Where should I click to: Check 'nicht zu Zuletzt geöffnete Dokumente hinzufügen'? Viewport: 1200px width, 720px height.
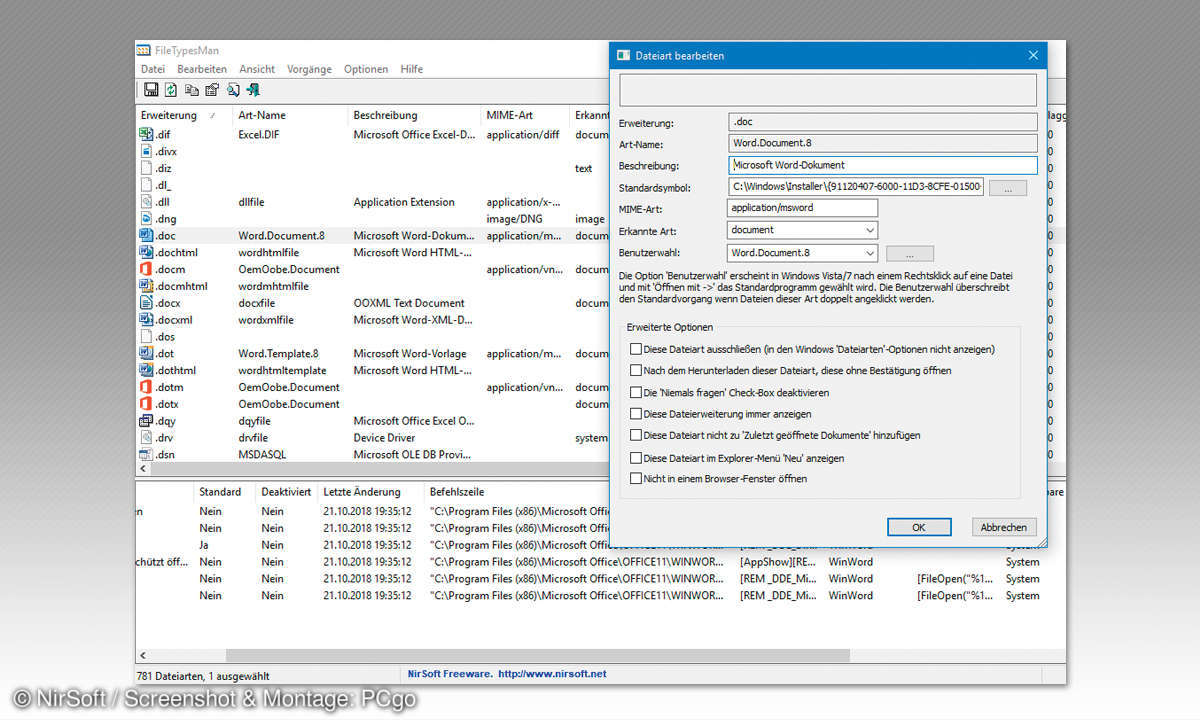(636, 435)
